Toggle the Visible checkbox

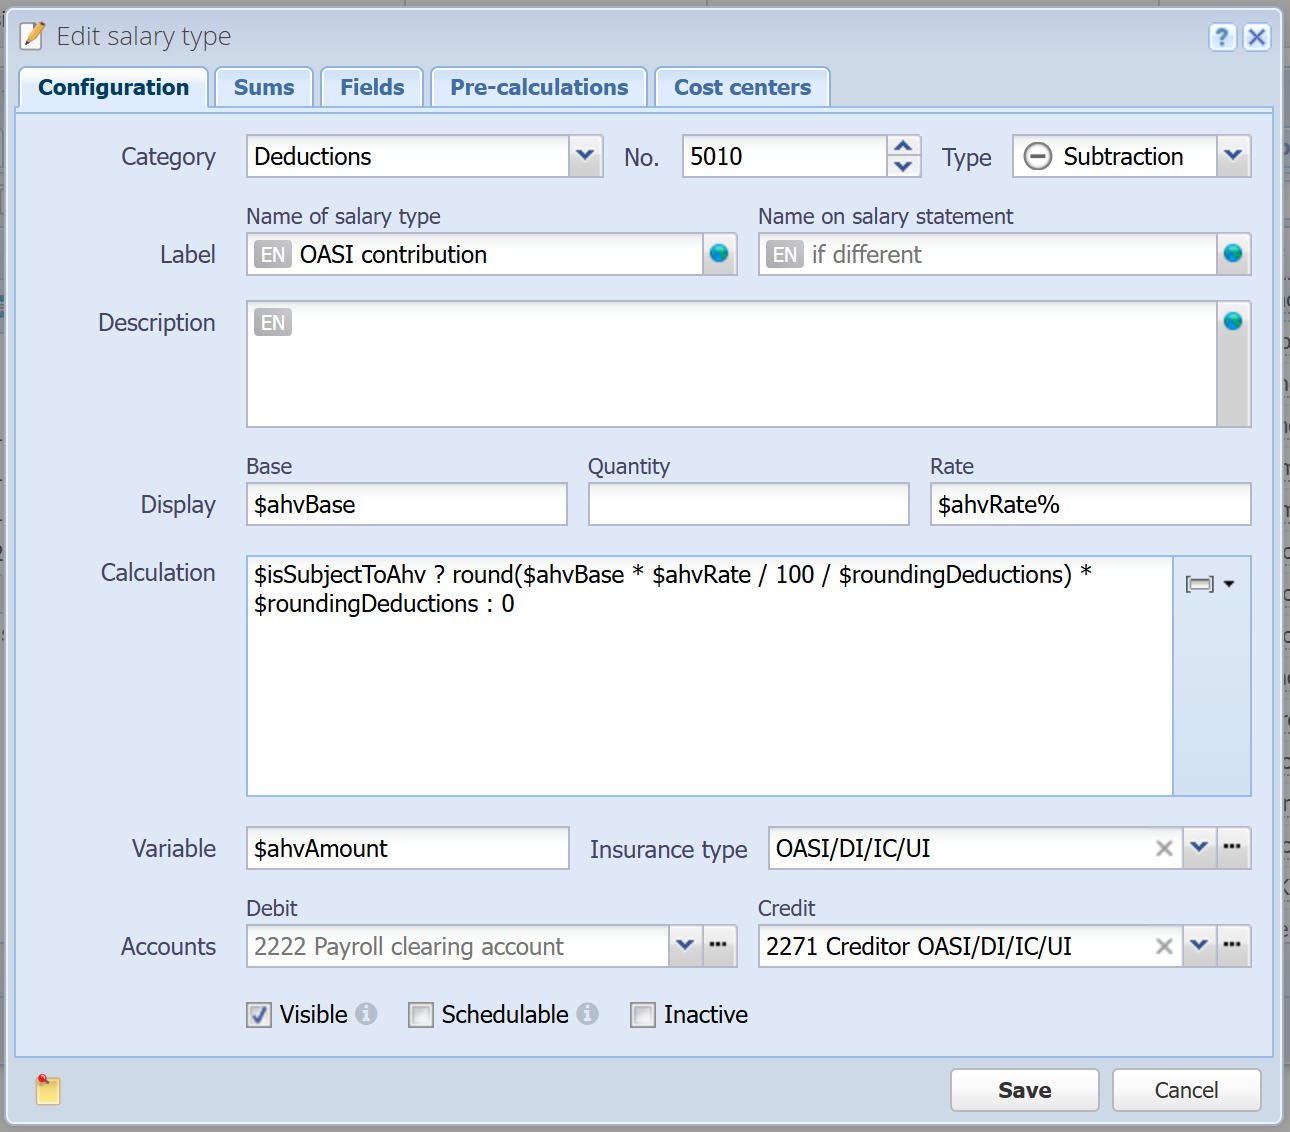pos(259,1015)
